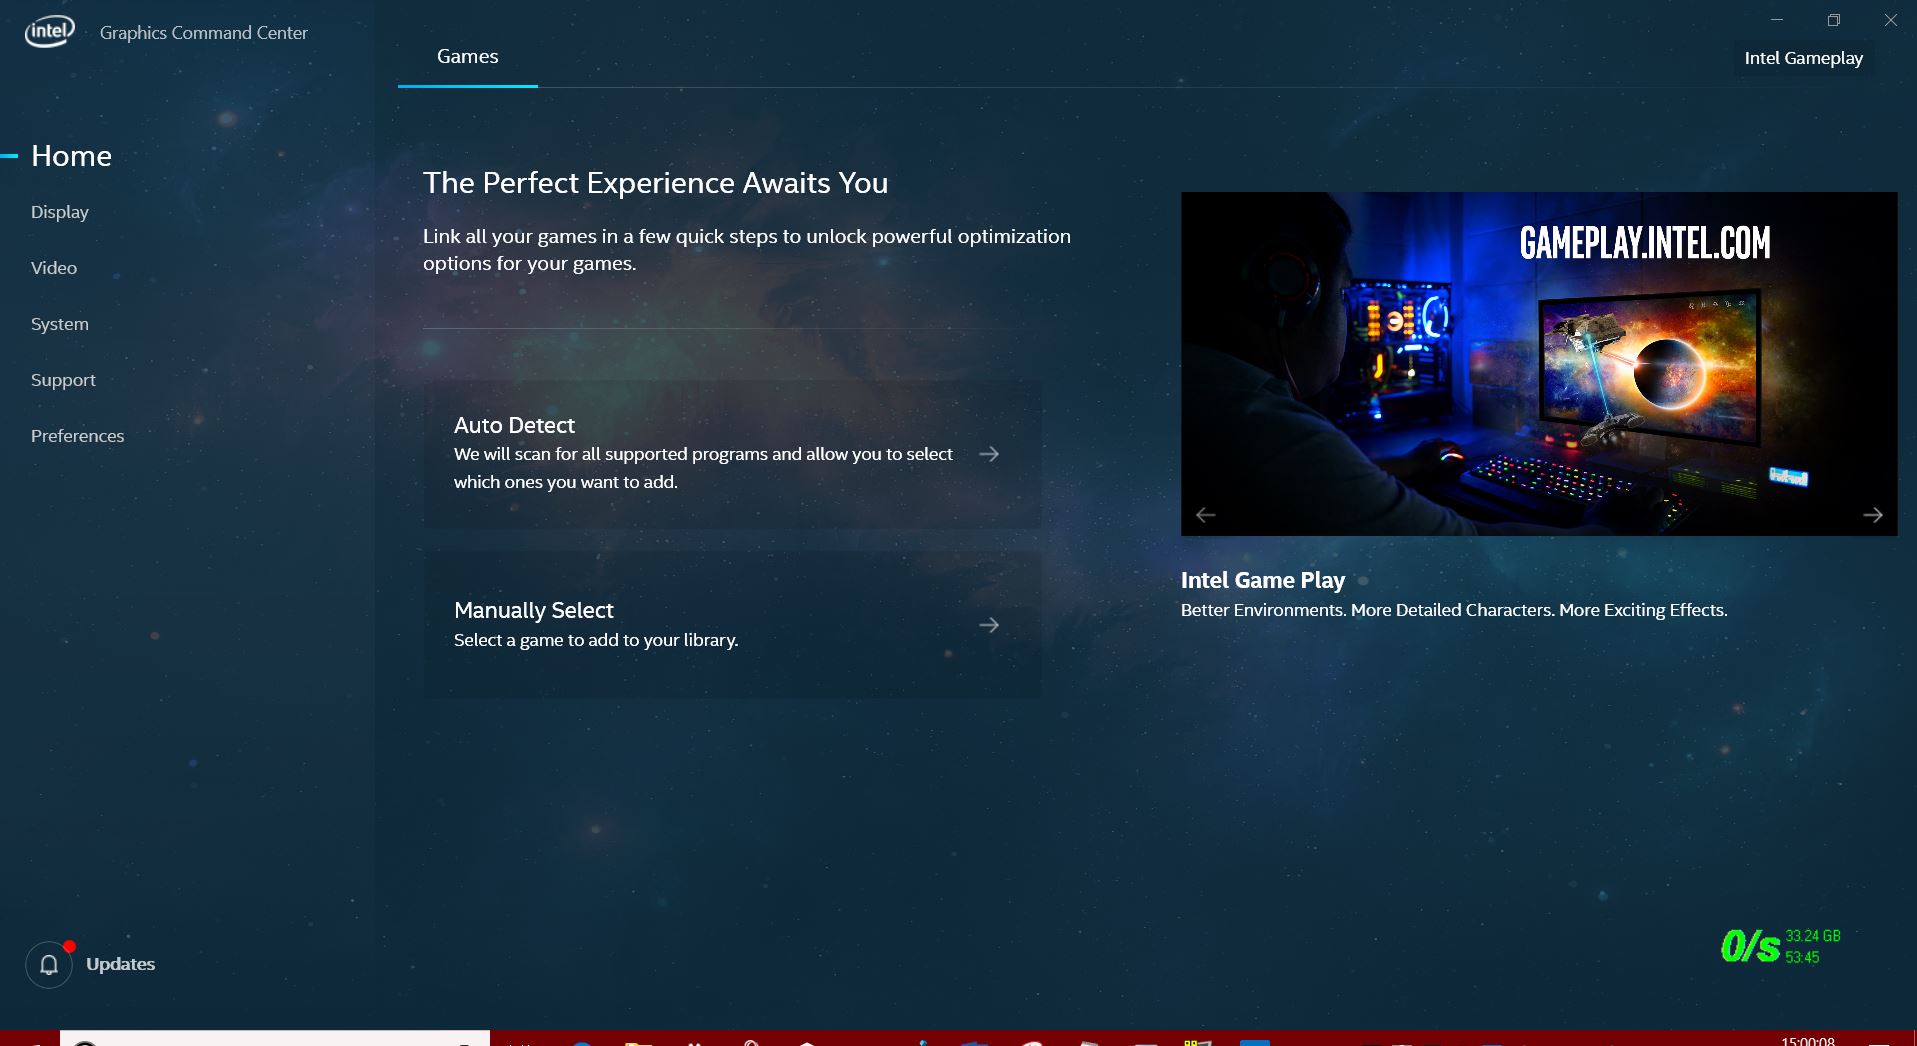Restore down the window

[1834, 20]
